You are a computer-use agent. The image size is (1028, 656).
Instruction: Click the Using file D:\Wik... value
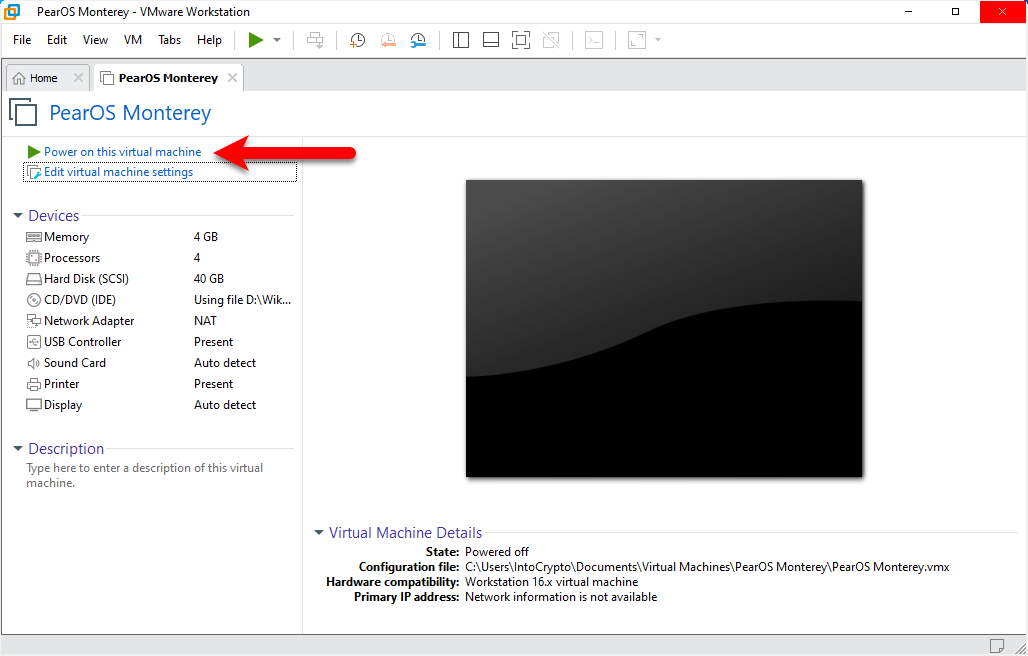tap(242, 299)
